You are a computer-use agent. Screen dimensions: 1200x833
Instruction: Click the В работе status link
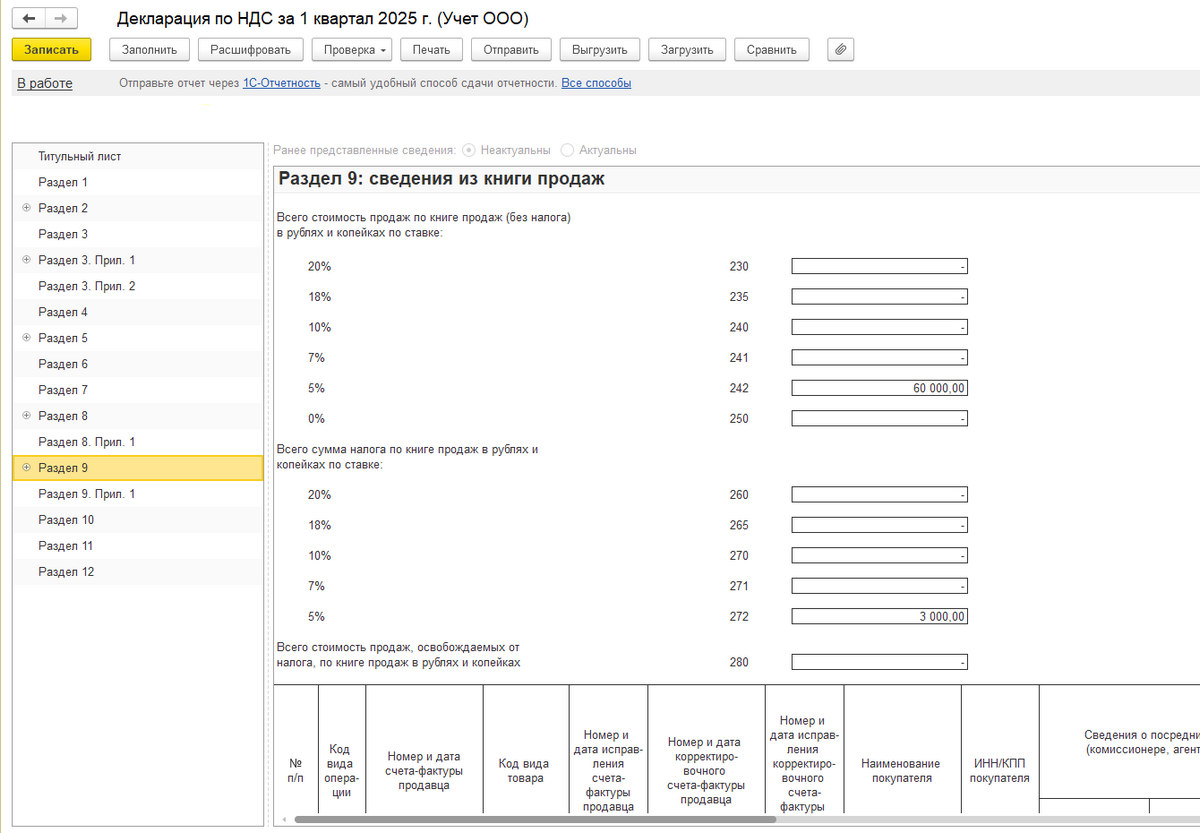click(45, 83)
